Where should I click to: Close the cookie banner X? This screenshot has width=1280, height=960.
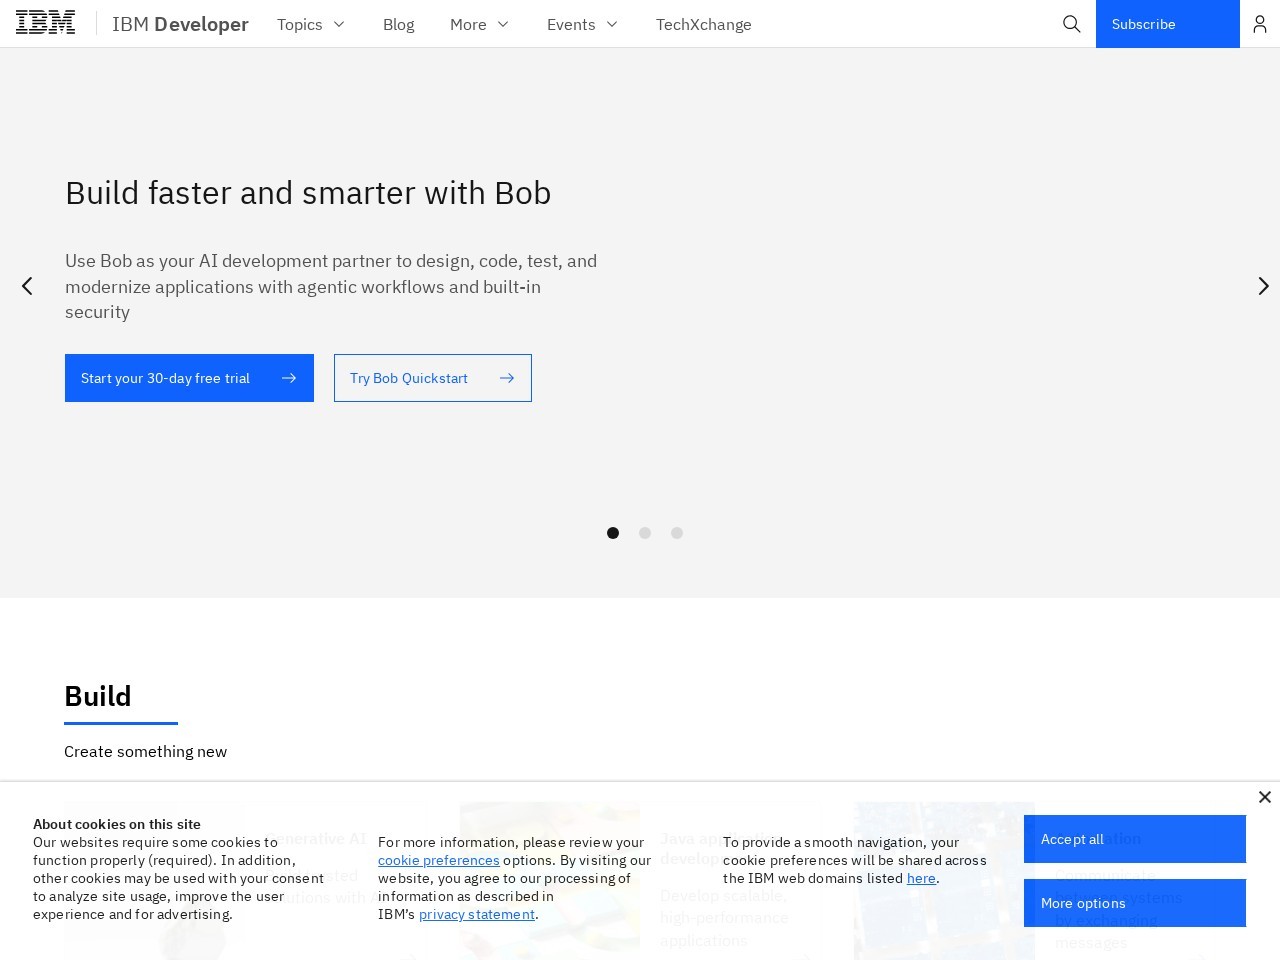point(1264,797)
